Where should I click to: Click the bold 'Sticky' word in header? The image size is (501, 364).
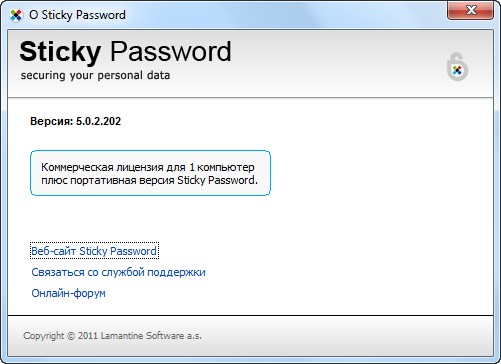tap(60, 53)
